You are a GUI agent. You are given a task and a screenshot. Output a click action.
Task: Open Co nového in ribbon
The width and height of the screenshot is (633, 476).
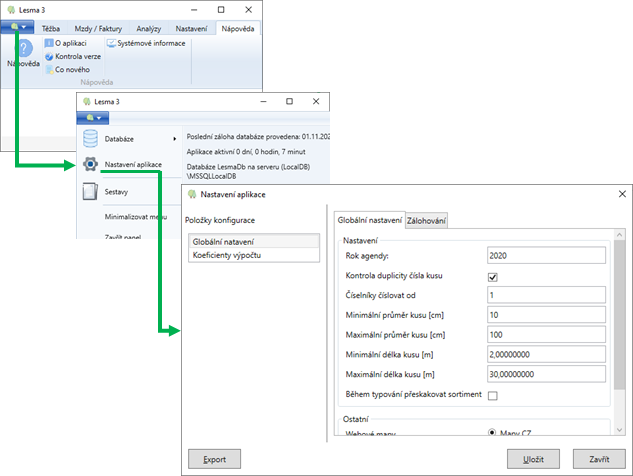[x=49, y=70]
